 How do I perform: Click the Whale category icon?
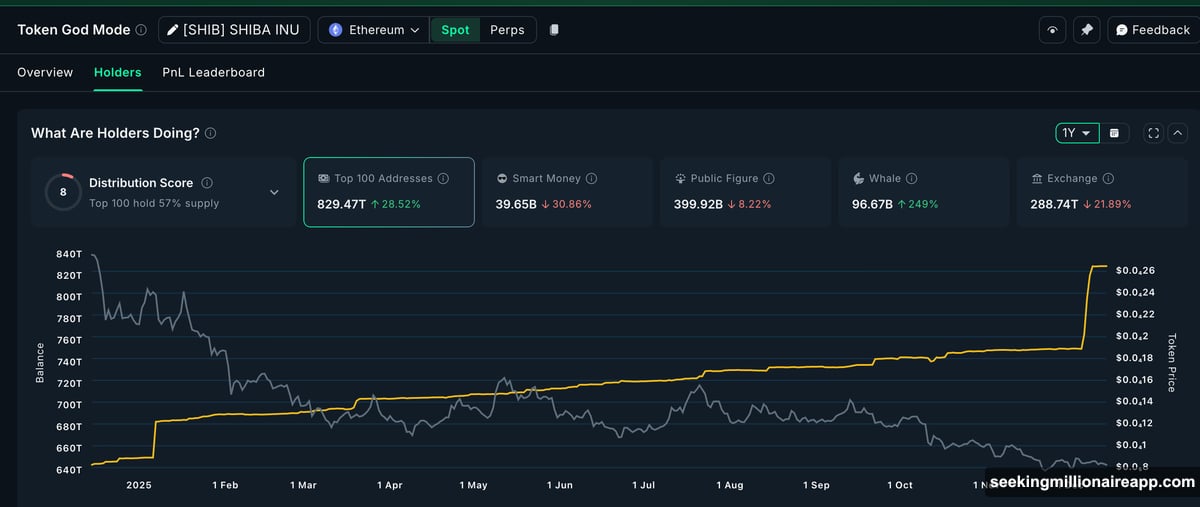858,178
